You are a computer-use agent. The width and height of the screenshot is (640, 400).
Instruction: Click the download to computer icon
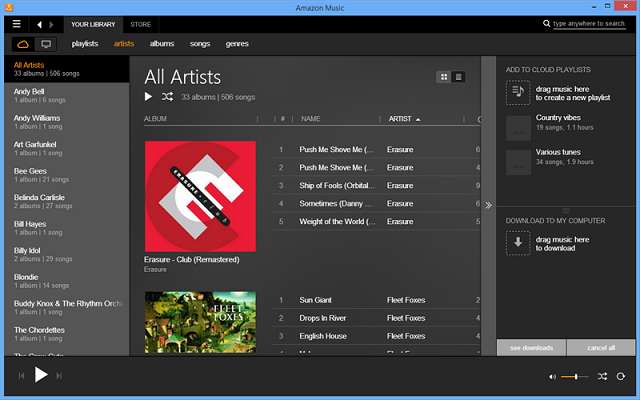coord(517,243)
